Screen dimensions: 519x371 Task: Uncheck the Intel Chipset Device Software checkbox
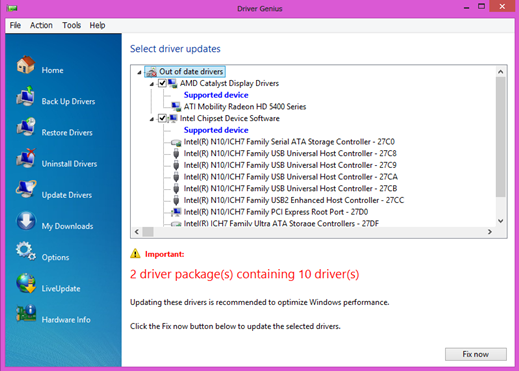(162, 118)
